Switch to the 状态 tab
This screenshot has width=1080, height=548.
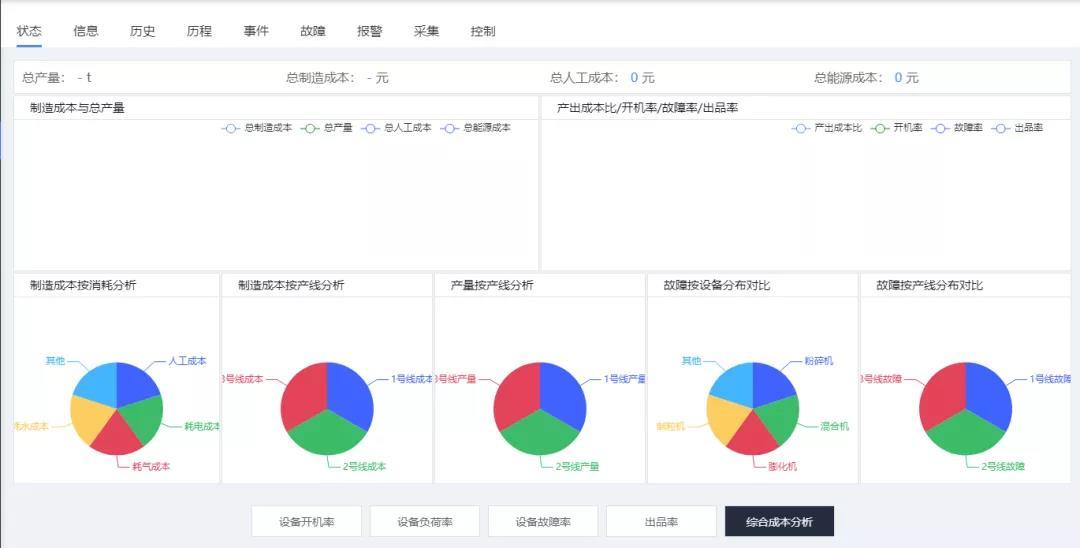click(29, 31)
